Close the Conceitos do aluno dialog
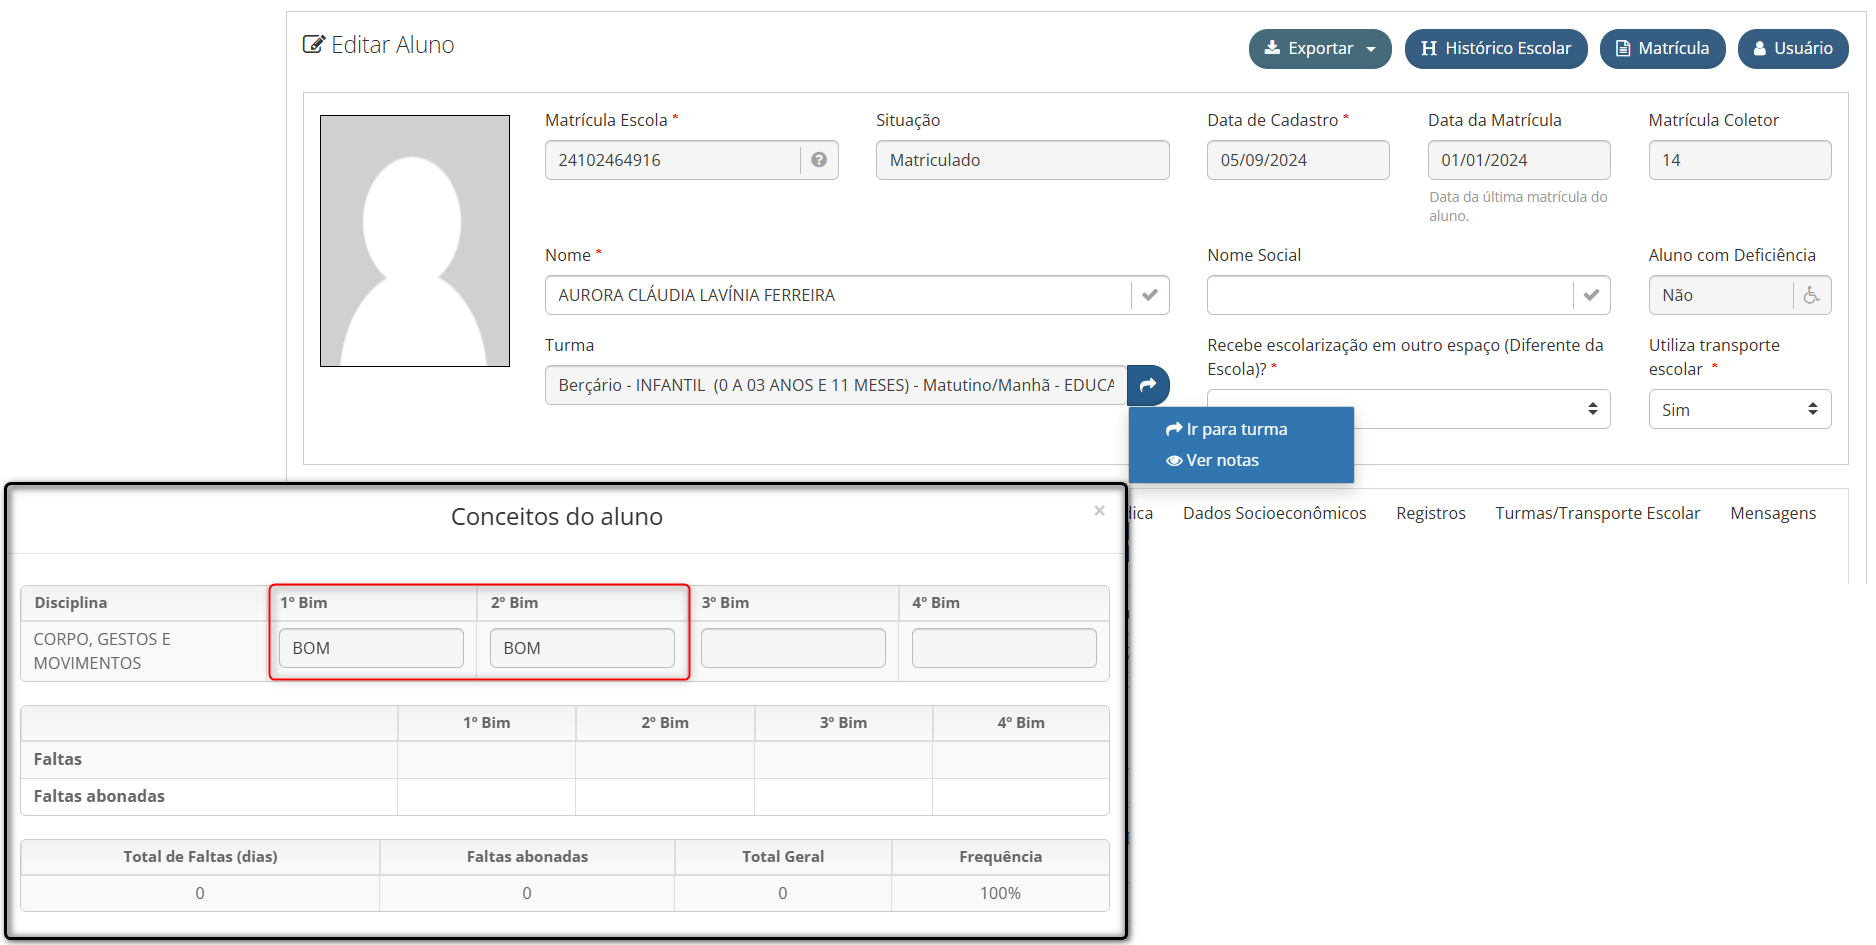The image size is (1876, 945). coord(1099,511)
